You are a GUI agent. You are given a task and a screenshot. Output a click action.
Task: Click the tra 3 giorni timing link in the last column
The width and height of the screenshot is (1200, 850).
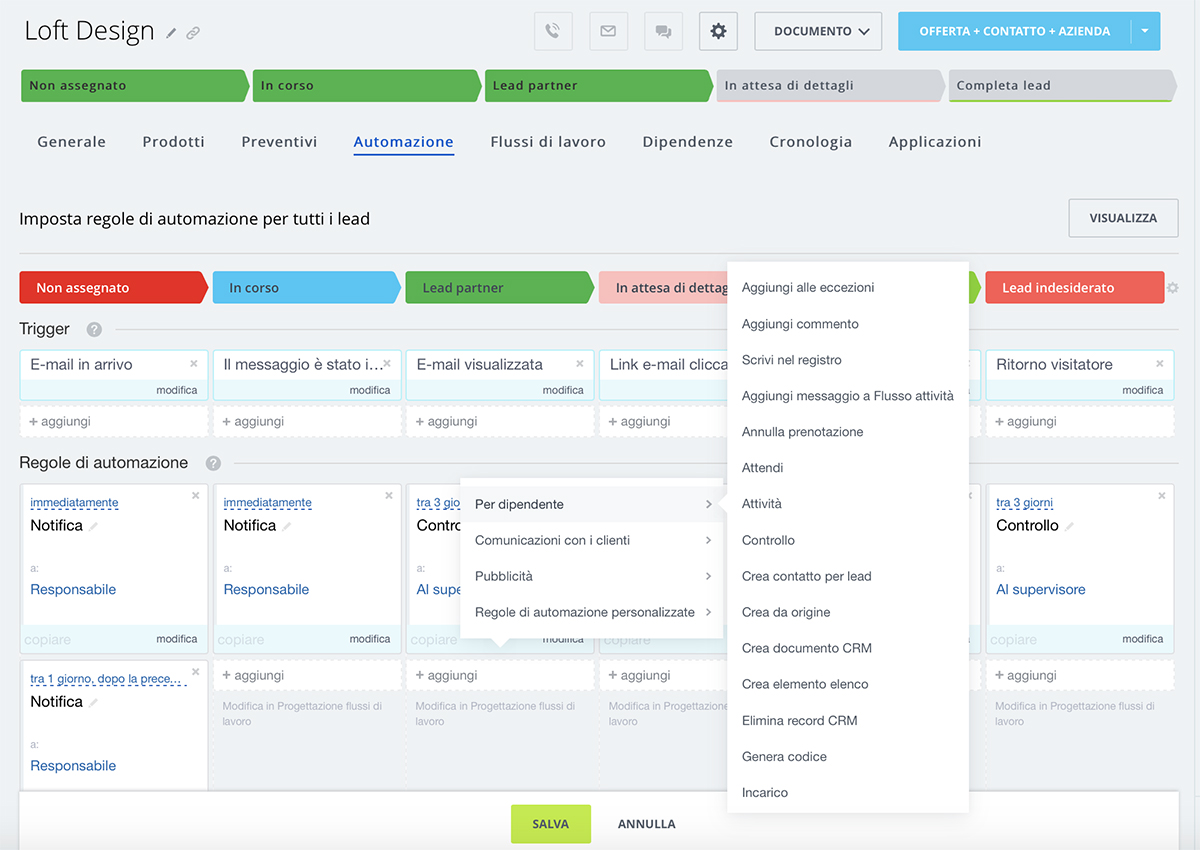[1024, 503]
